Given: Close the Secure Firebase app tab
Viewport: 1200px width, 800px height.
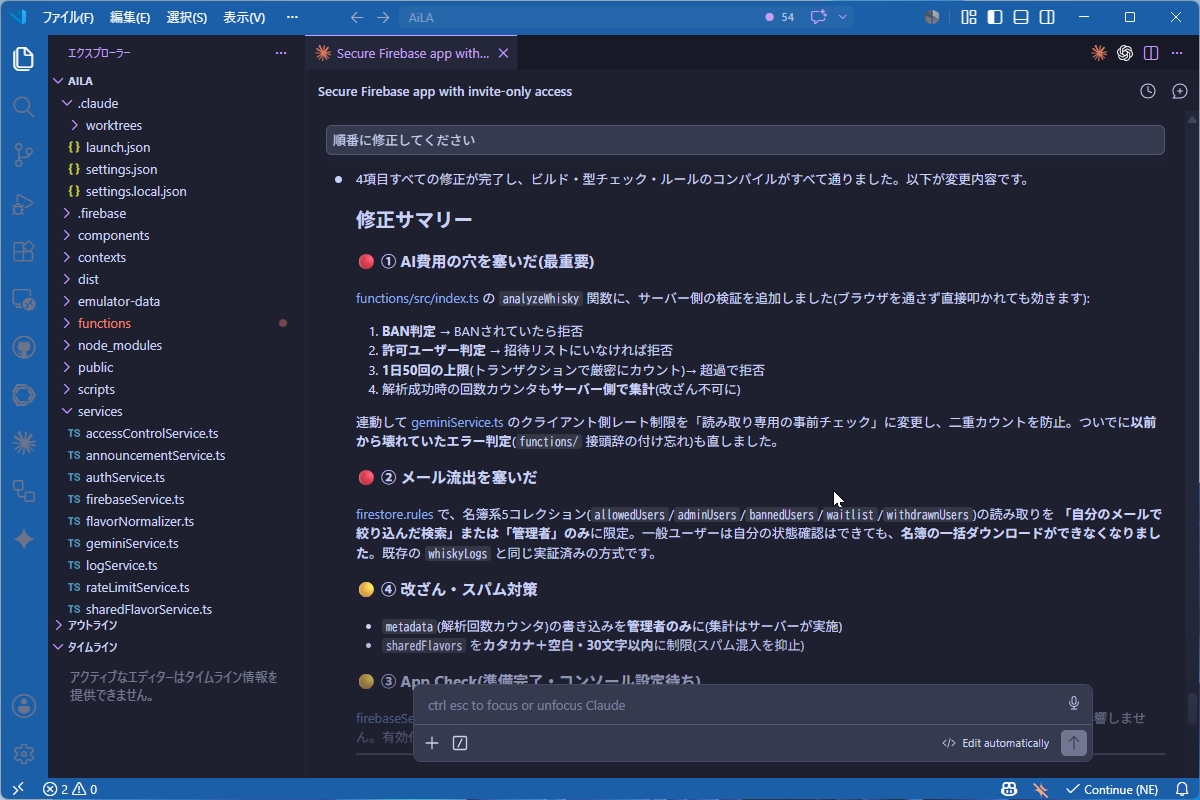Looking at the screenshot, I should [503, 53].
